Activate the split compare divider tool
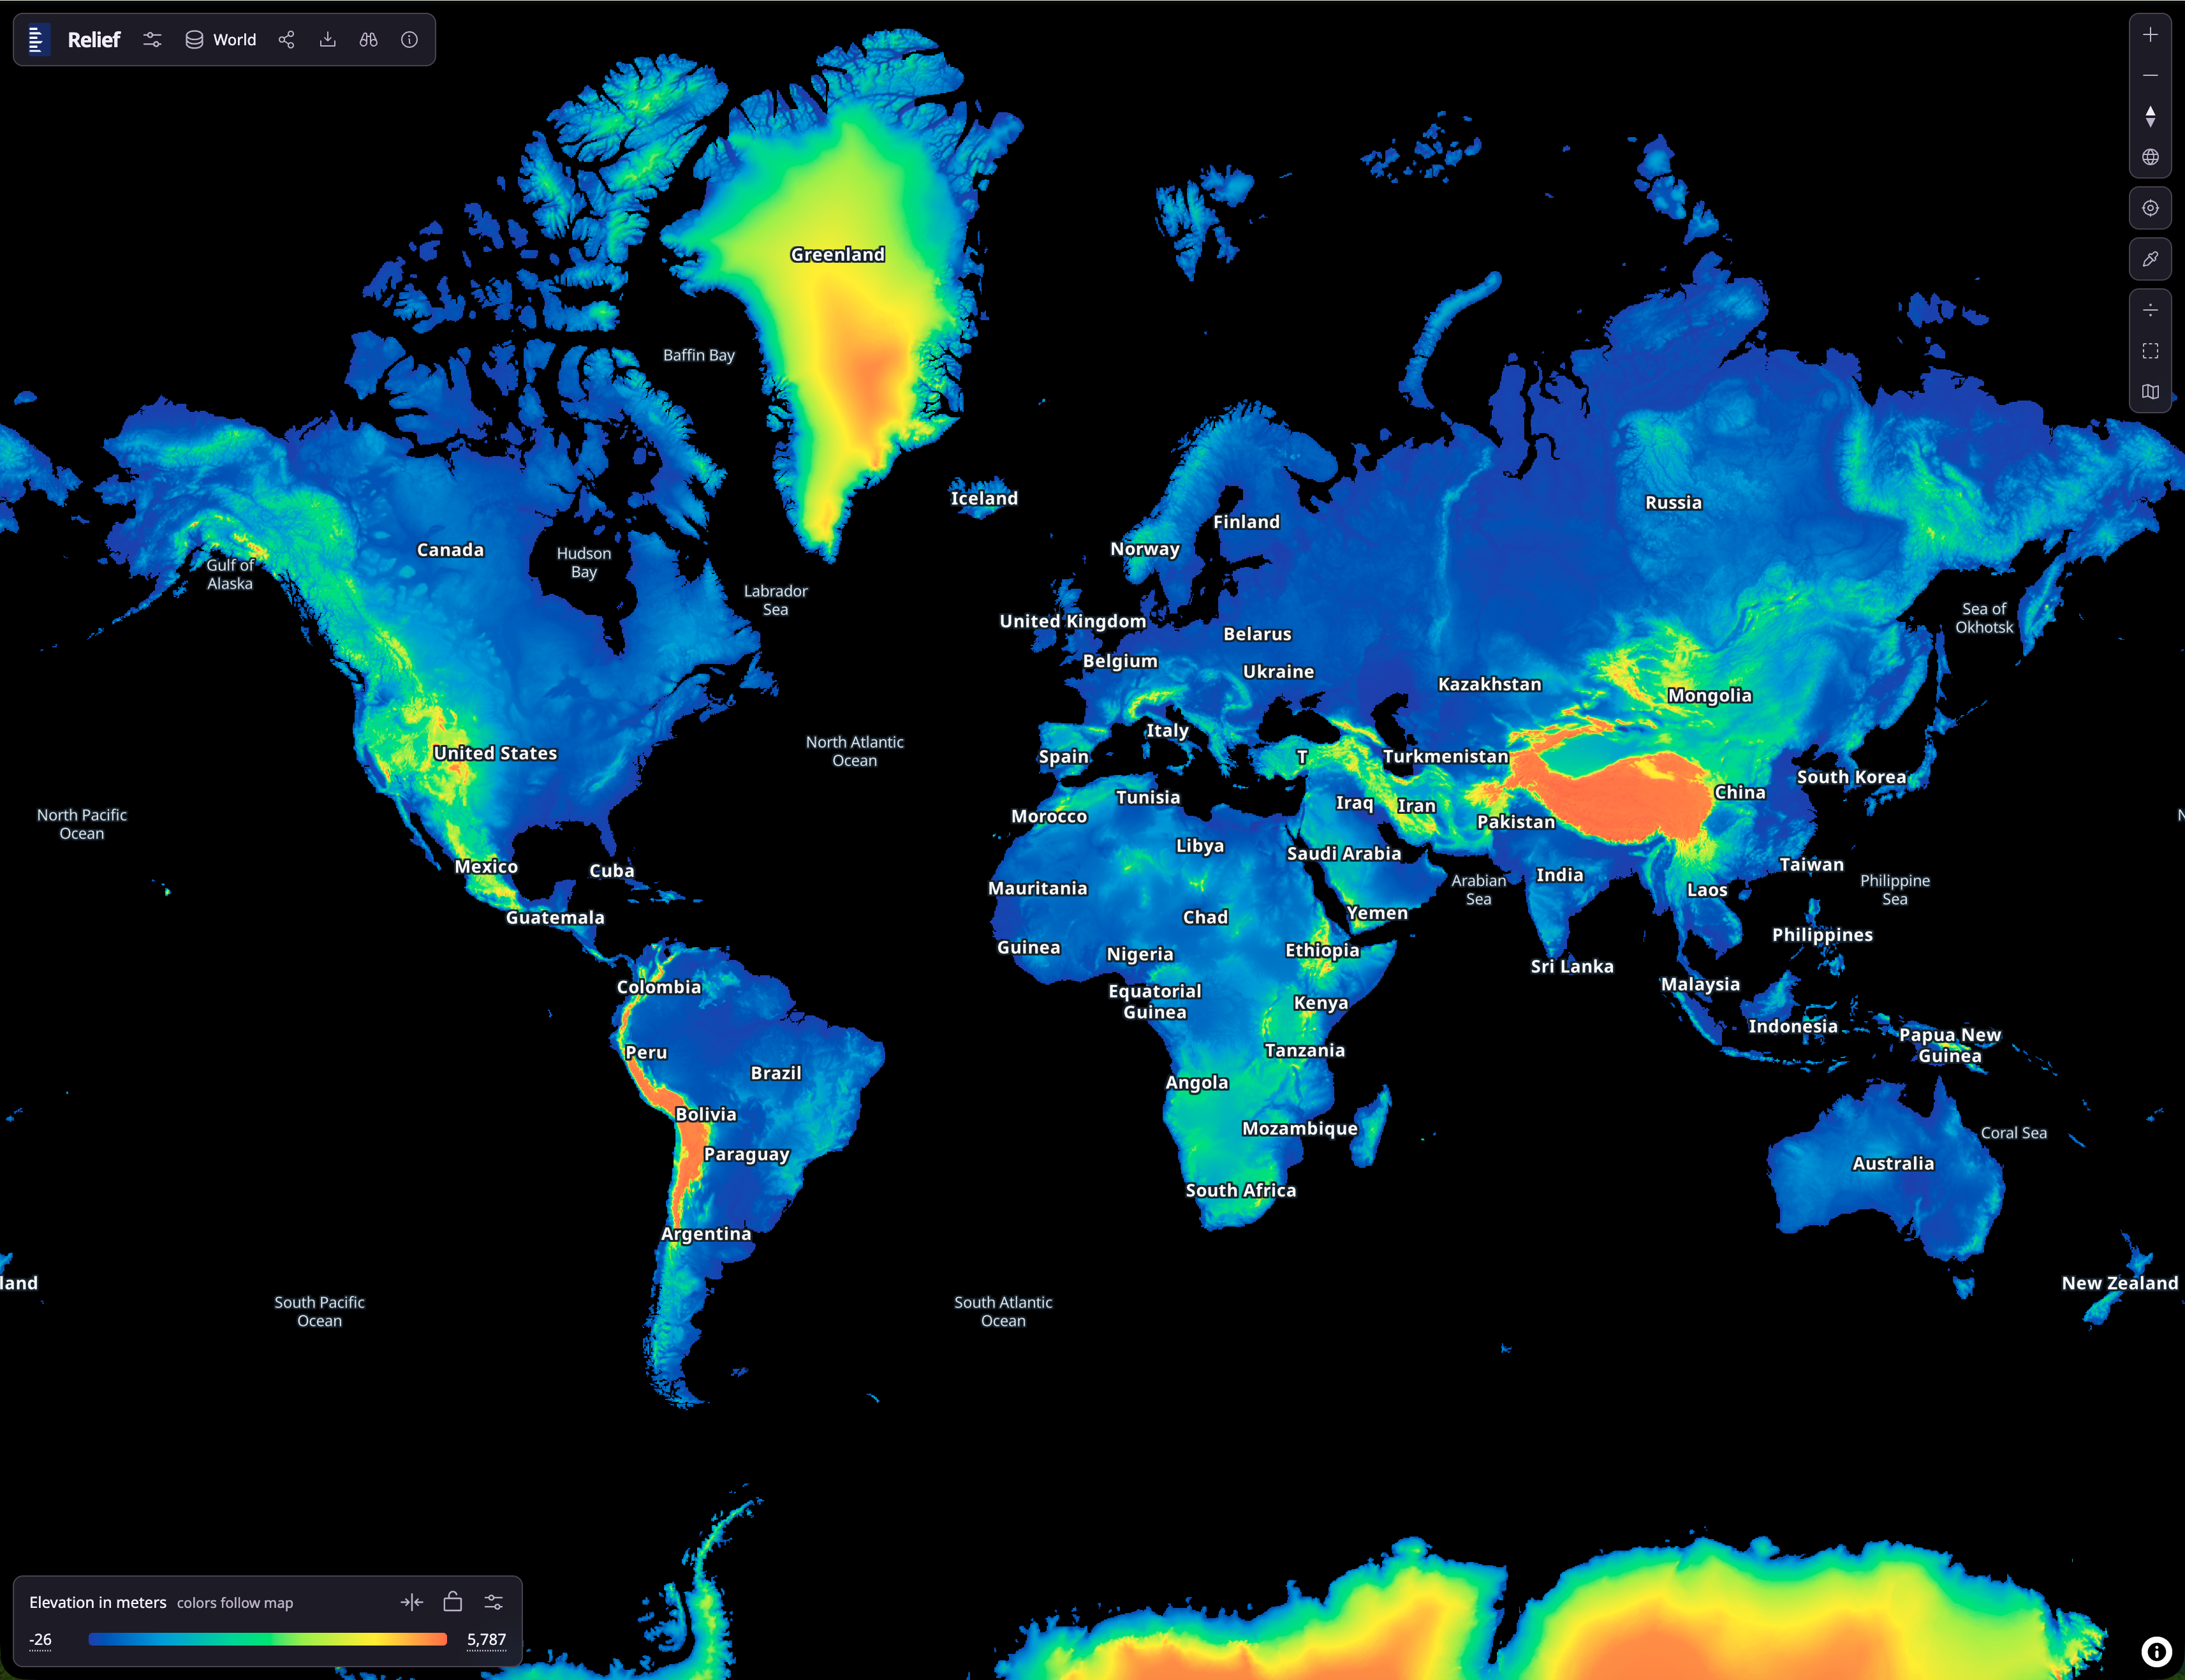Screen dimensions: 2185x1680 [2150, 310]
